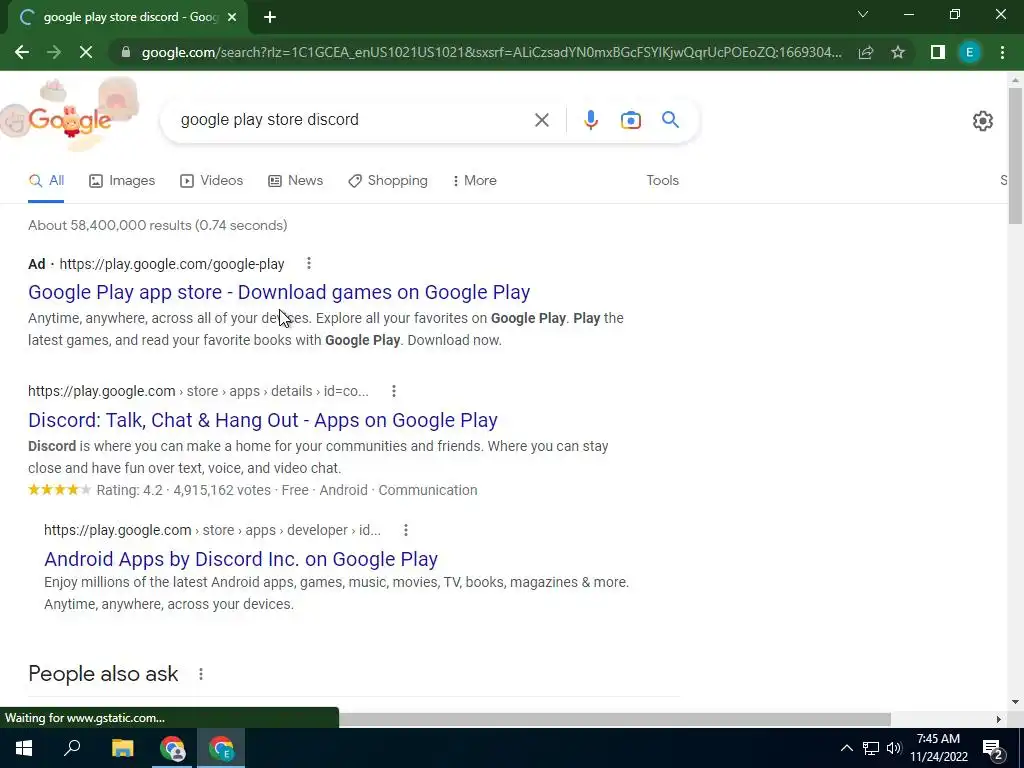Click the horizontal page scrollbar
This screenshot has height=768, width=1024.
tap(615, 719)
